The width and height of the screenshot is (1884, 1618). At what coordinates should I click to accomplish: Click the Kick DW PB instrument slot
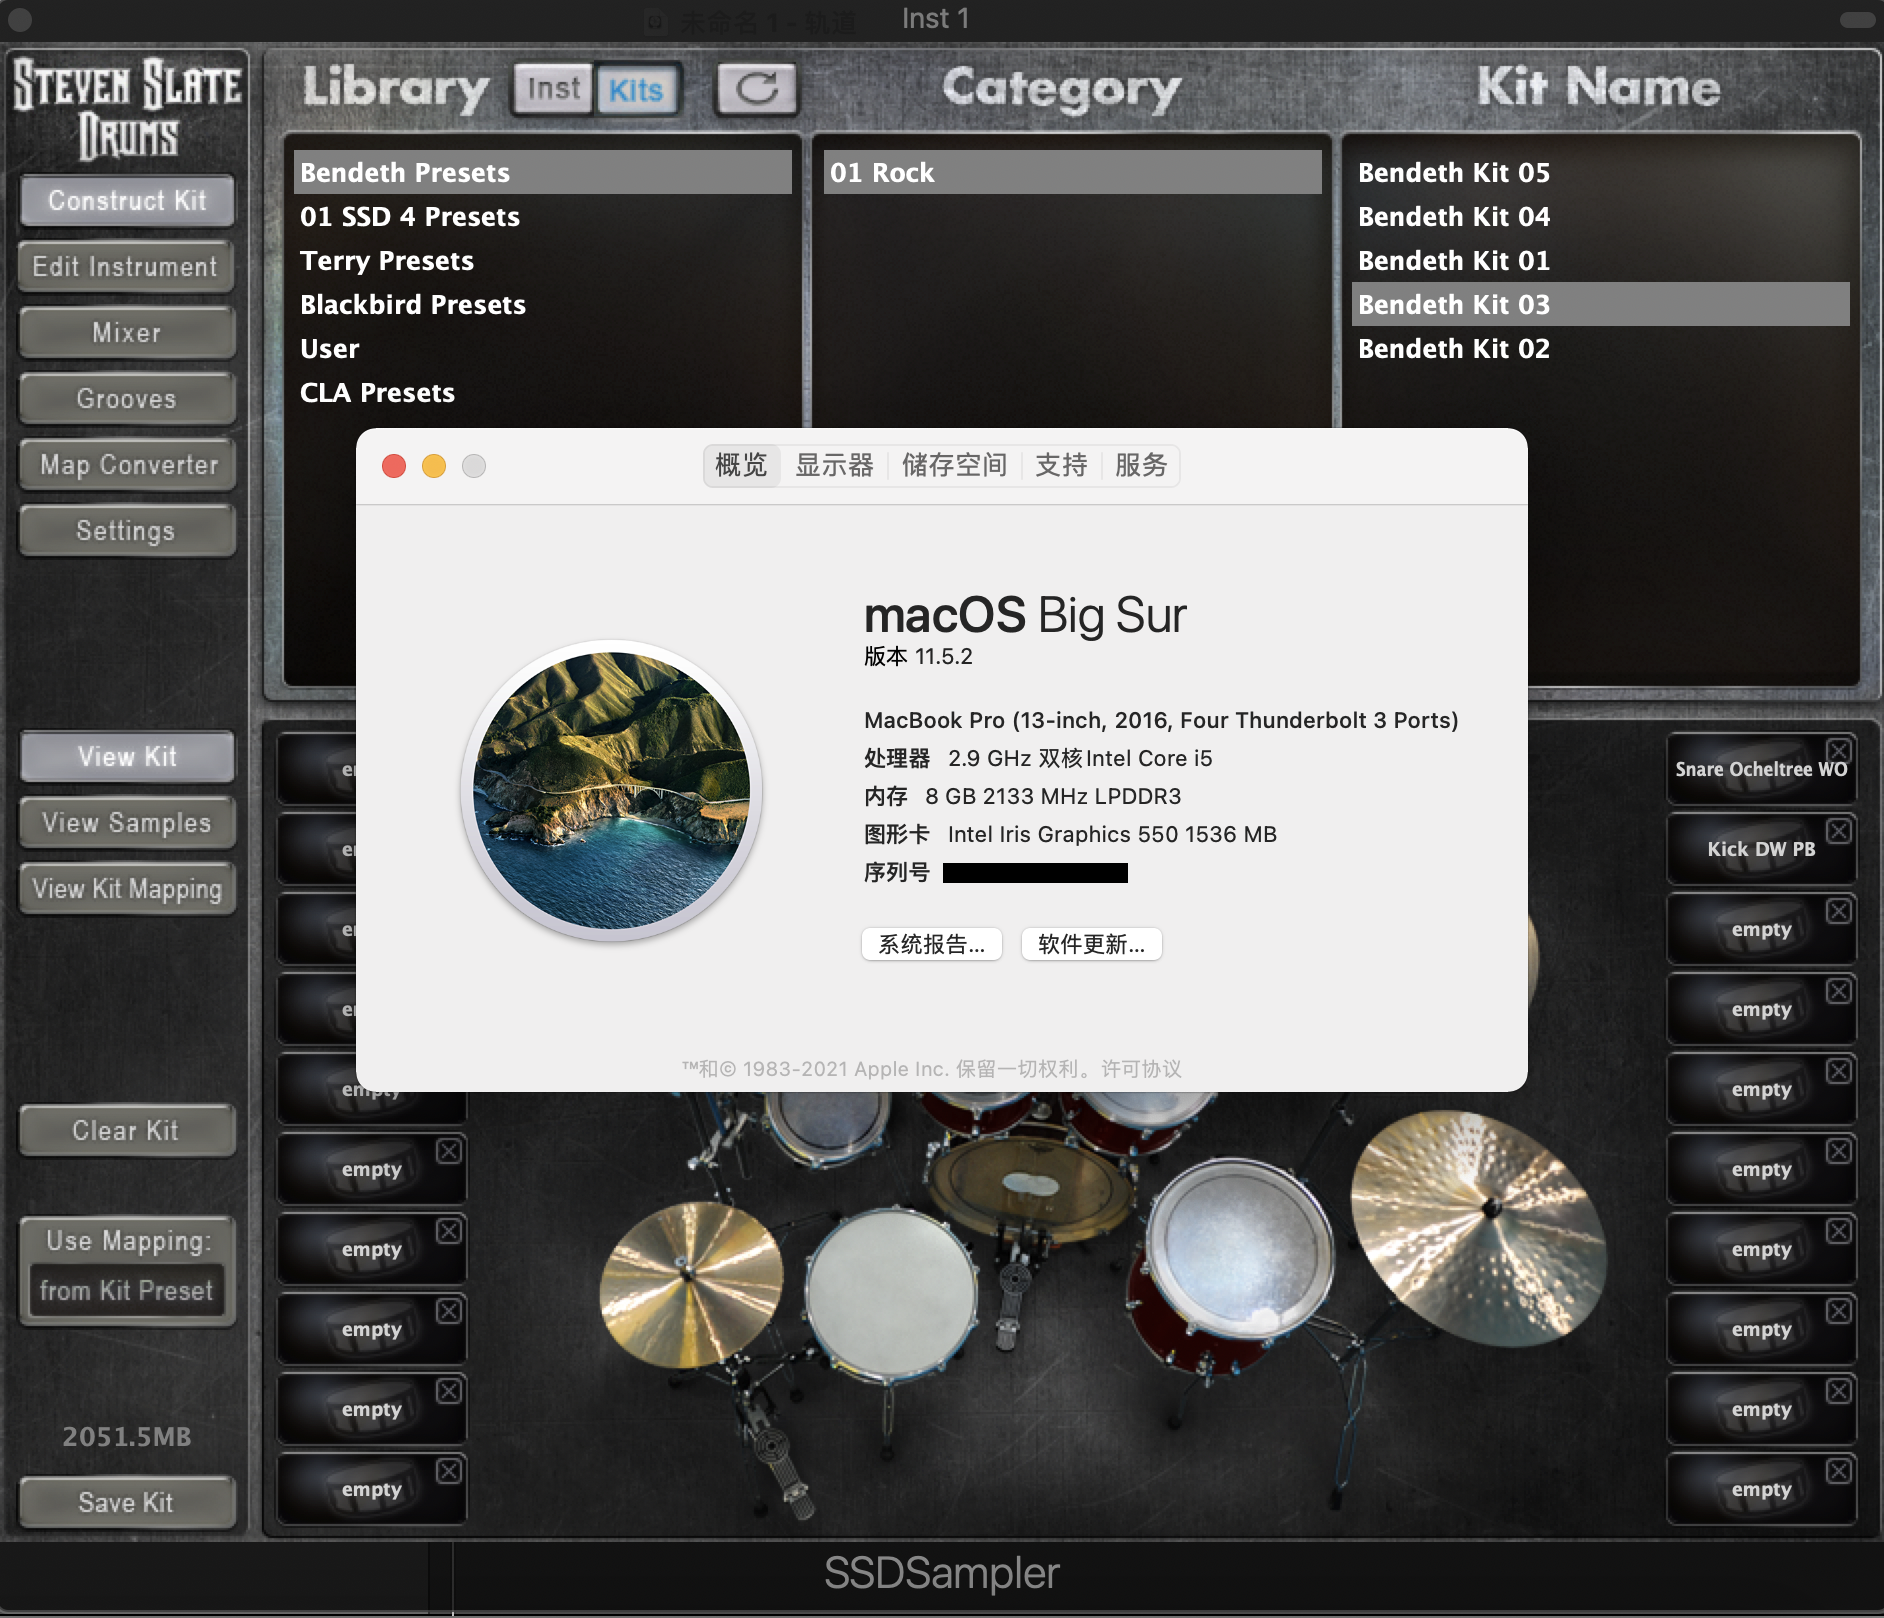[1760, 849]
